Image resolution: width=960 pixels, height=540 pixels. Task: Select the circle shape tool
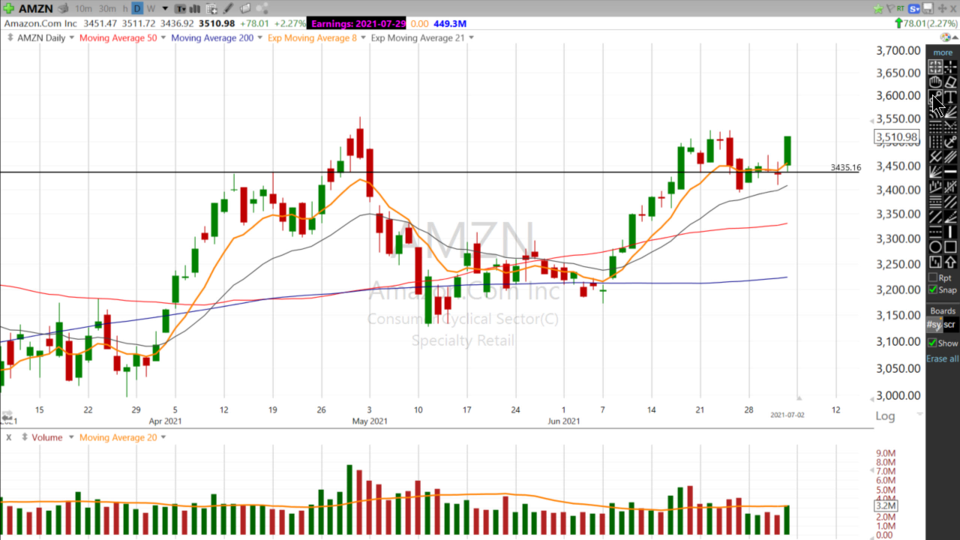coord(935,247)
